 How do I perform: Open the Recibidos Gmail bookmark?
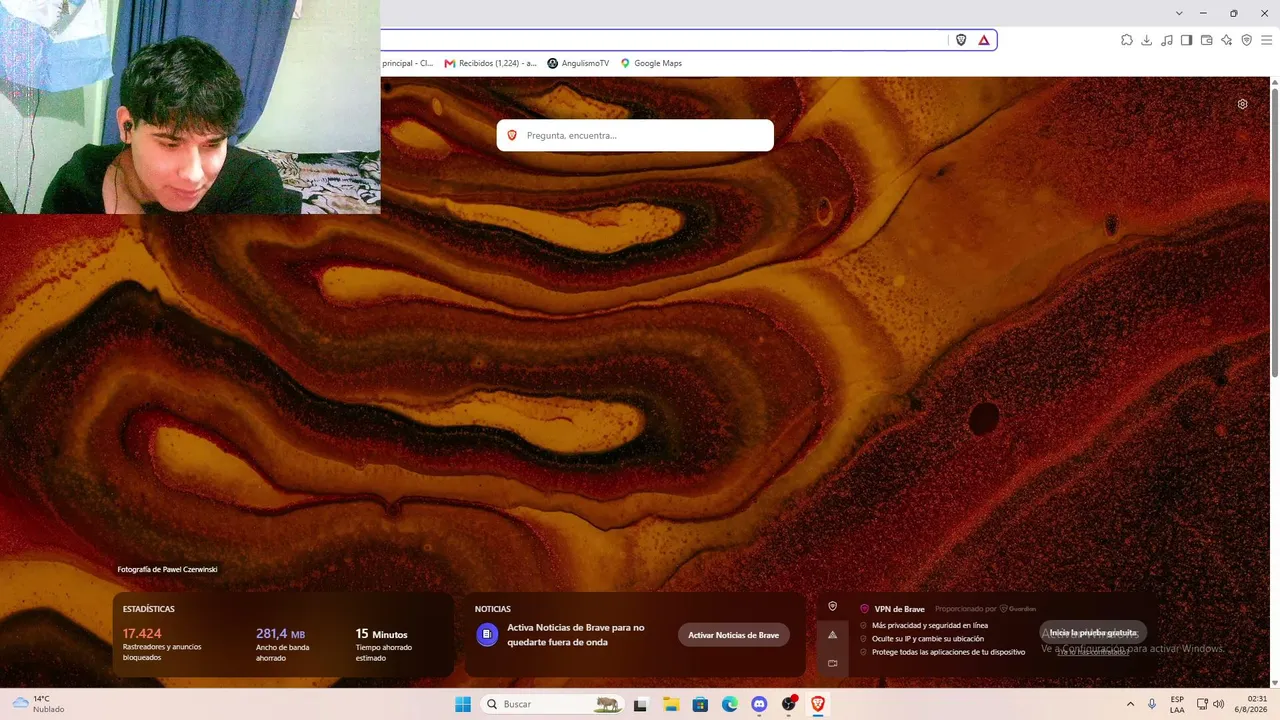(491, 63)
